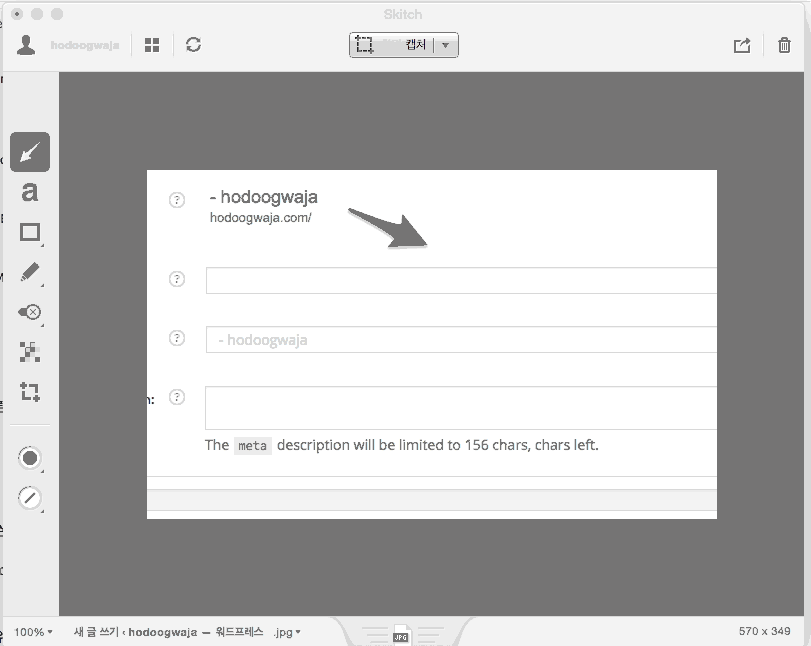Expand the capture options dropdown arrow

pos(445,45)
